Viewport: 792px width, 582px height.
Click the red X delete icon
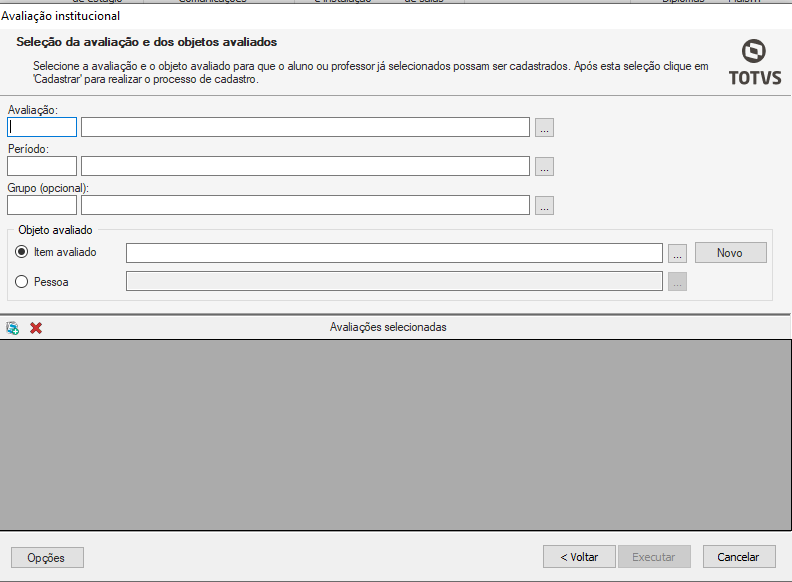[36, 327]
